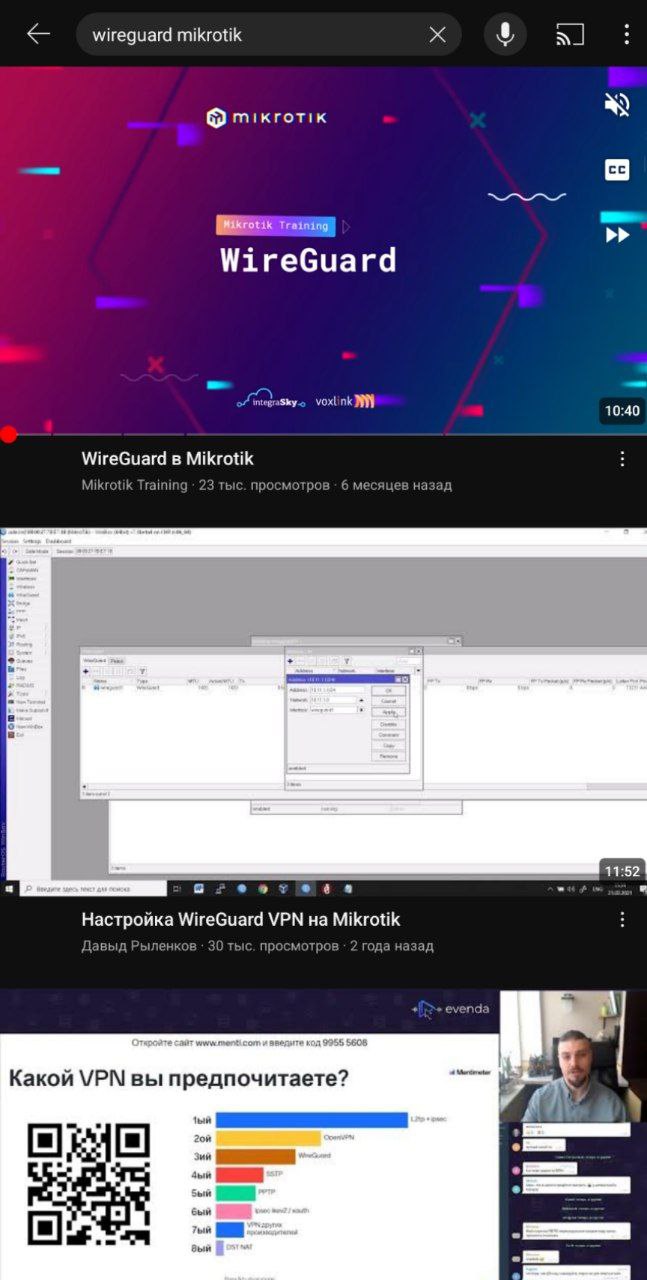
Task: Tap the 10:40 duration badge
Action: 621,410
